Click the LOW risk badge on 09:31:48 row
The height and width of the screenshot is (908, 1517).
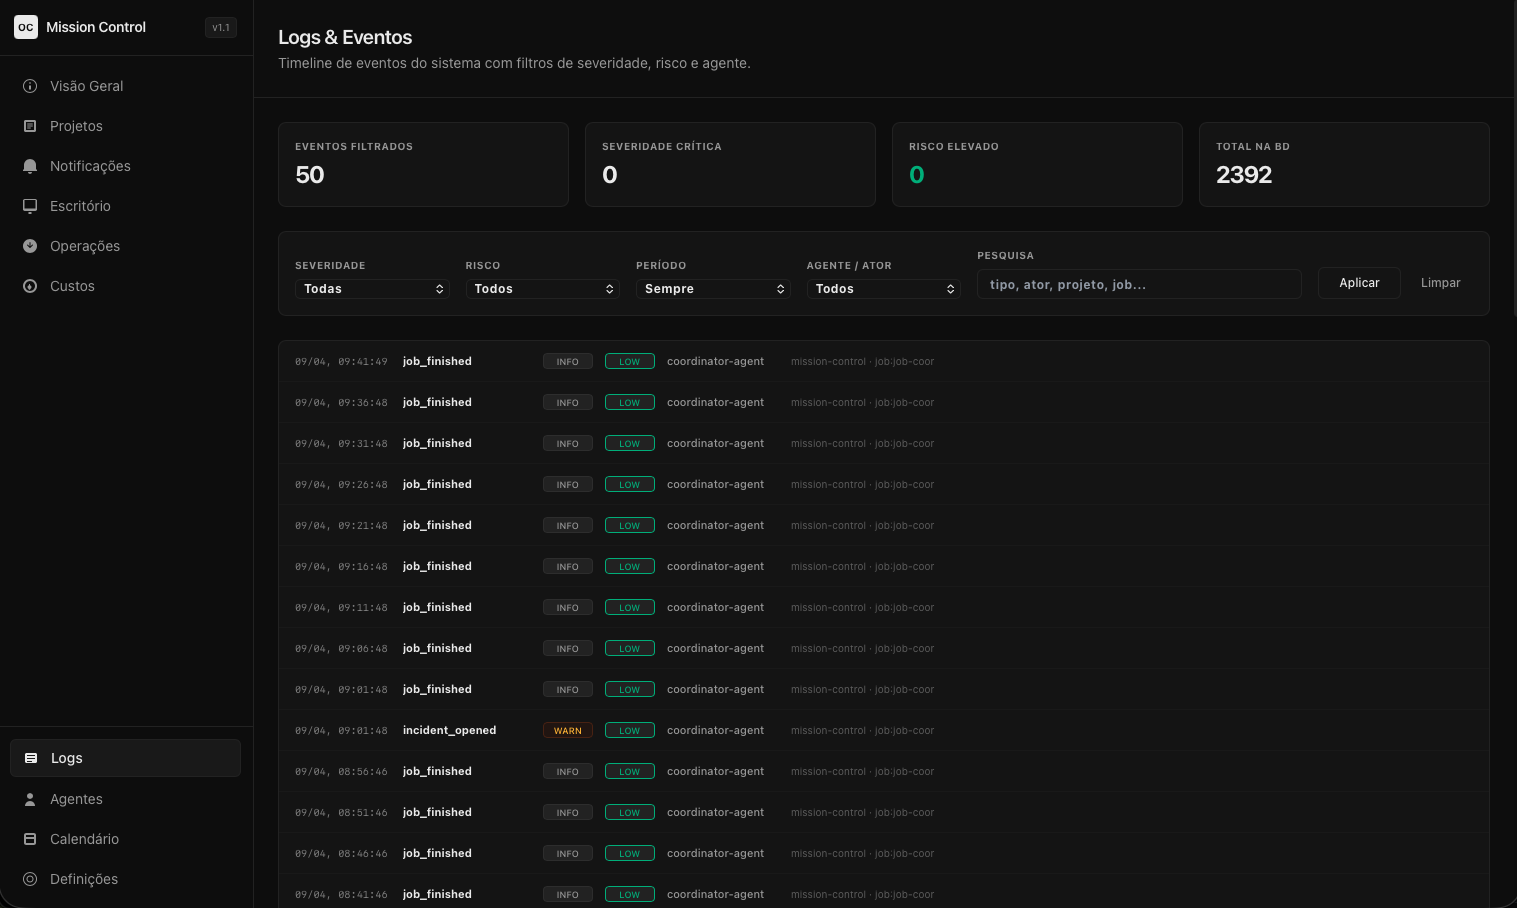tap(630, 443)
